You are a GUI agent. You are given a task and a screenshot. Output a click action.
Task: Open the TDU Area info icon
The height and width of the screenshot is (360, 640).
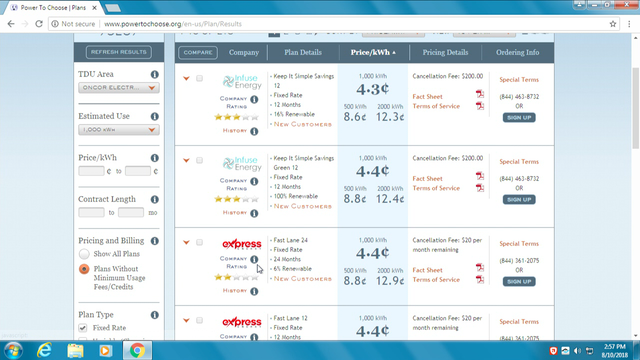tap(154, 74)
